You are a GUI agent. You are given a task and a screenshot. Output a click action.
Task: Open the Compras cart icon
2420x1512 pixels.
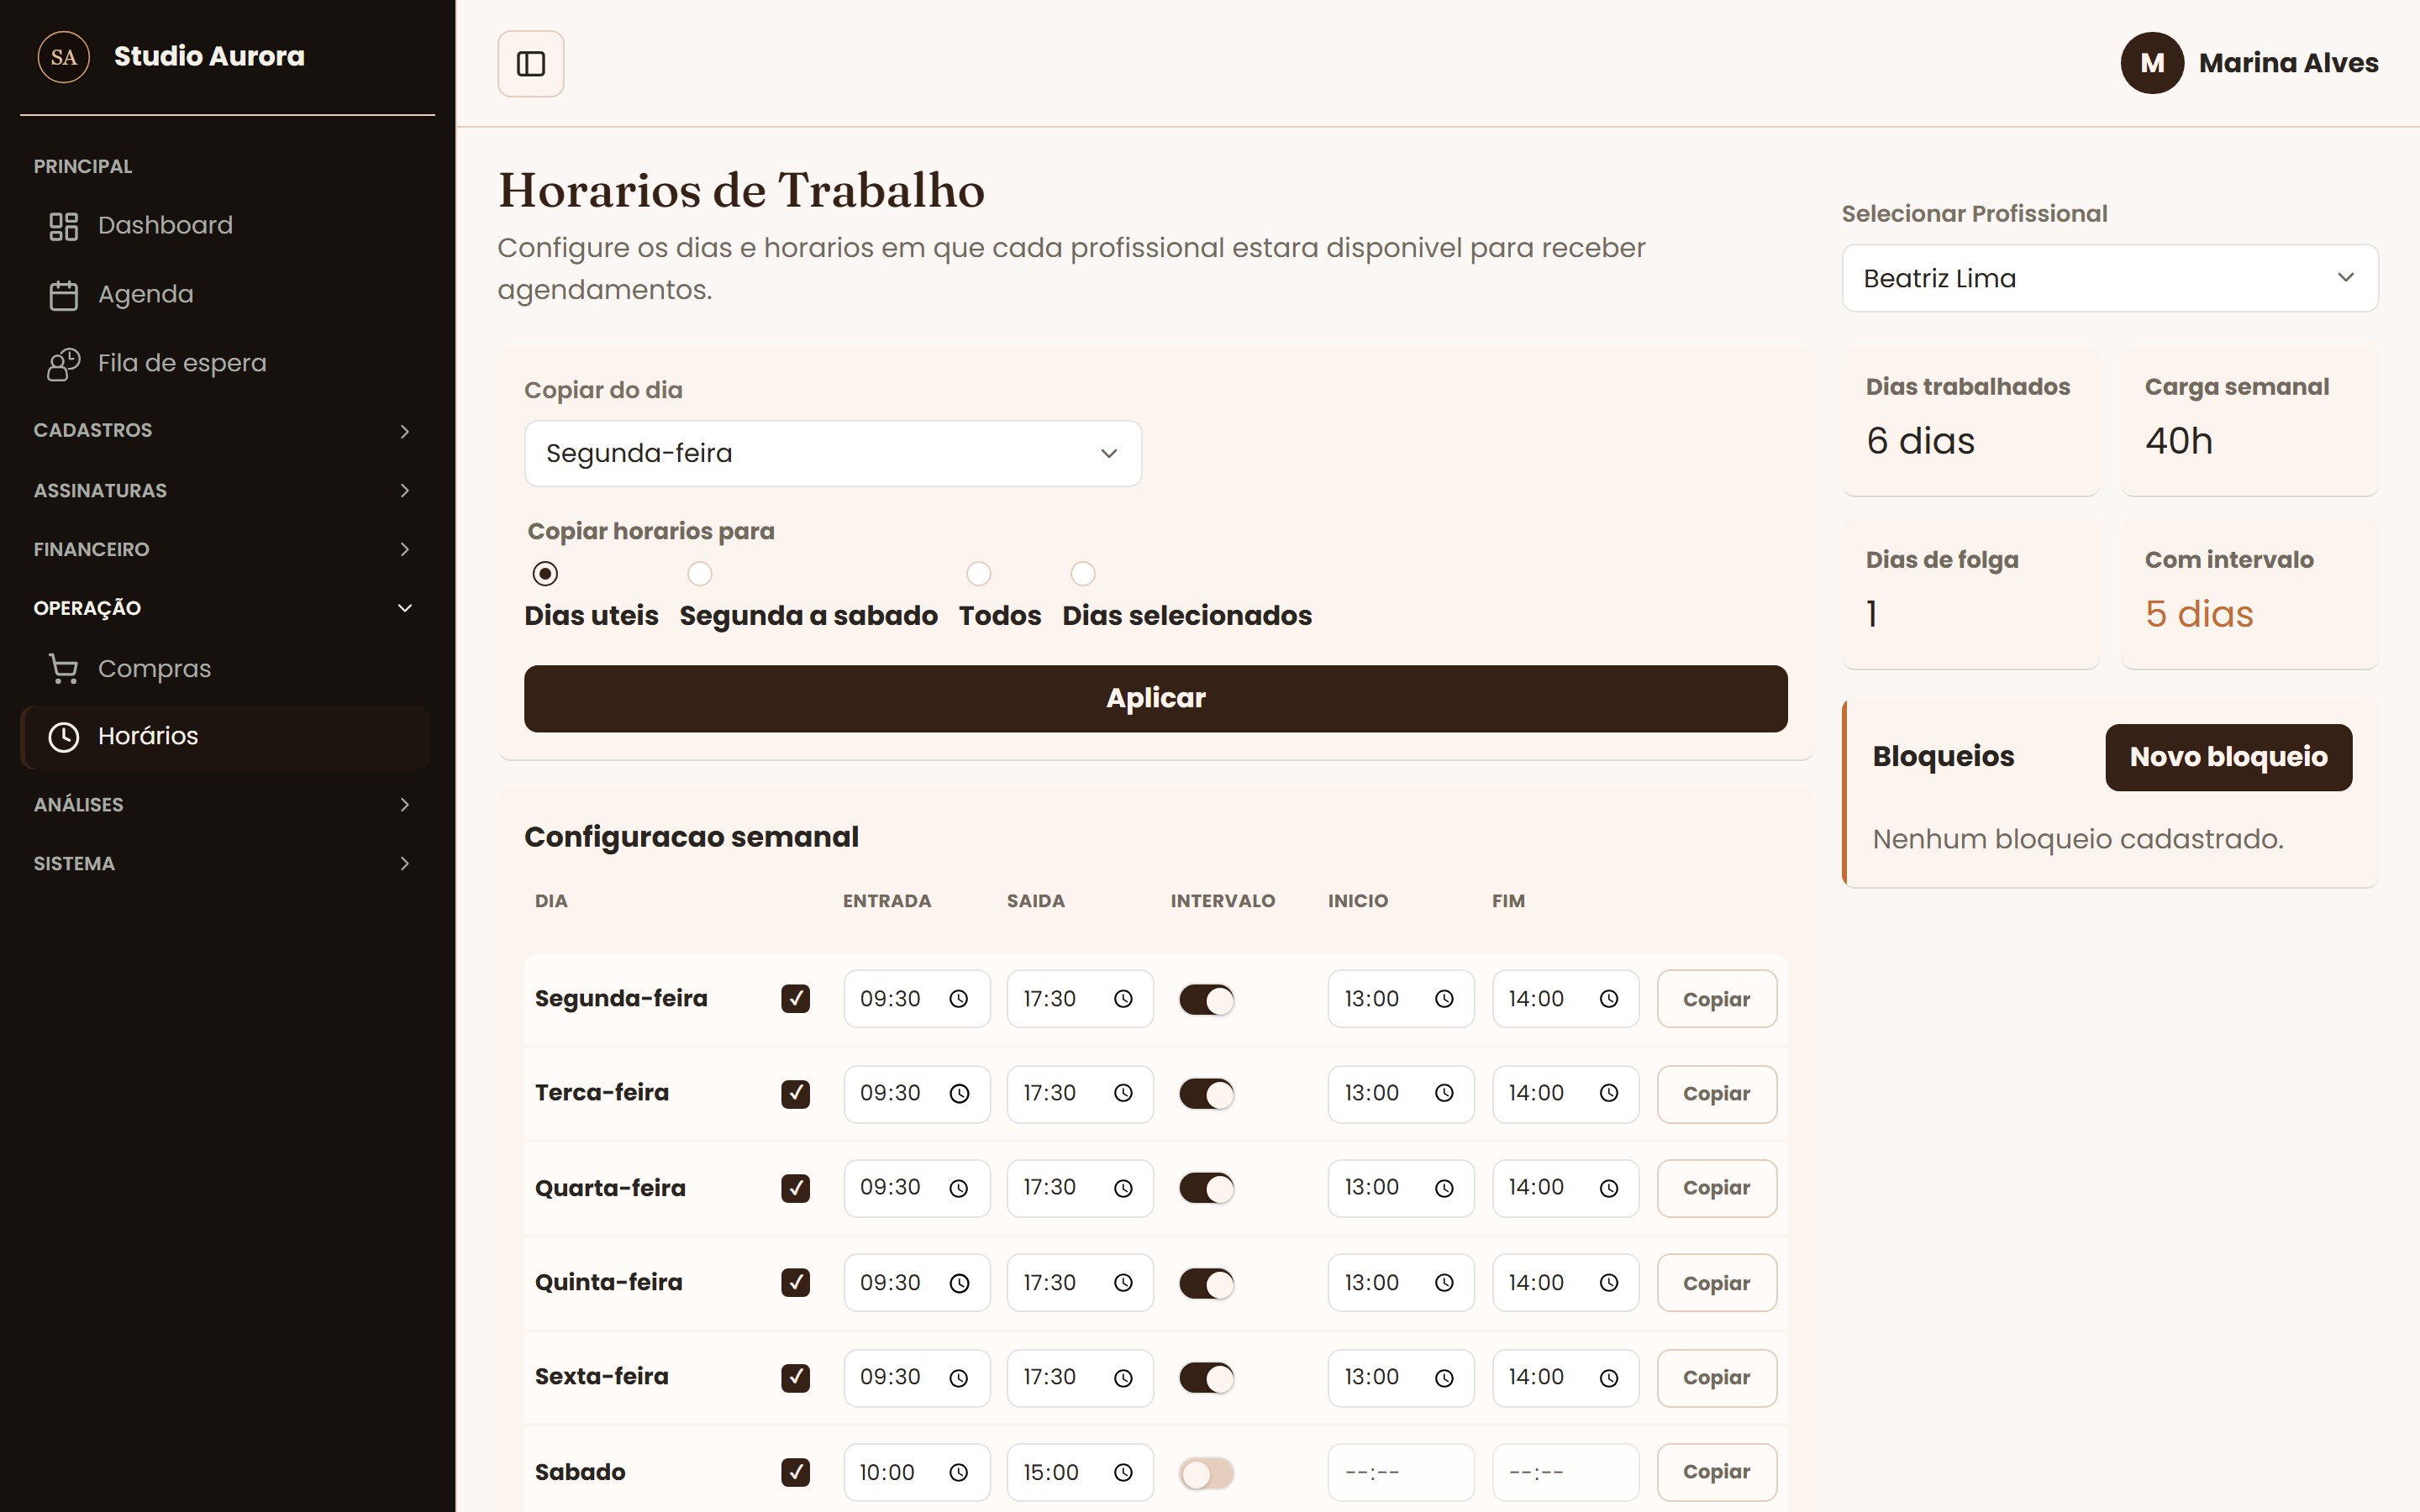coord(64,669)
